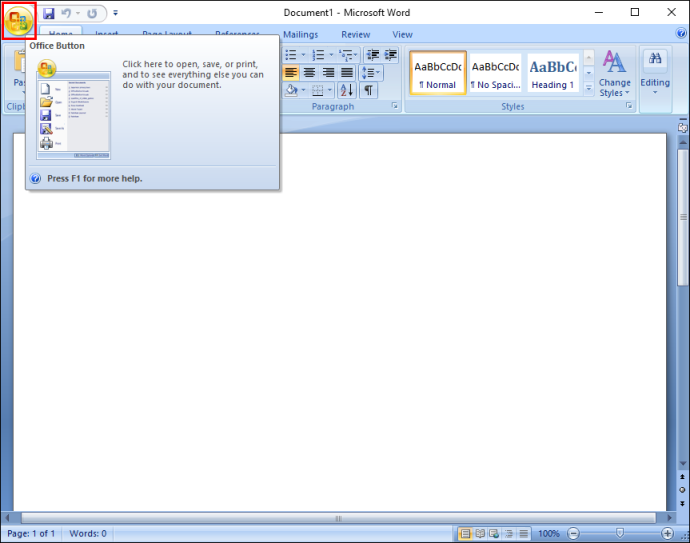Switch to Outline view

tap(509, 534)
